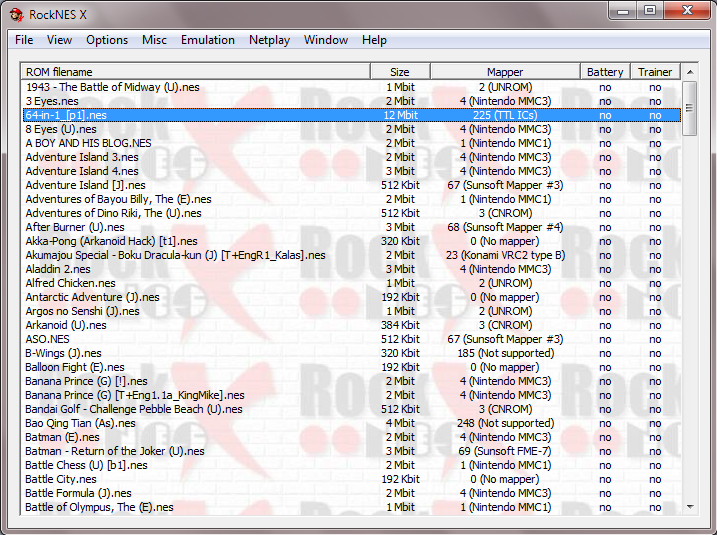
Task: Open the Misc menu
Action: [x=155, y=40]
